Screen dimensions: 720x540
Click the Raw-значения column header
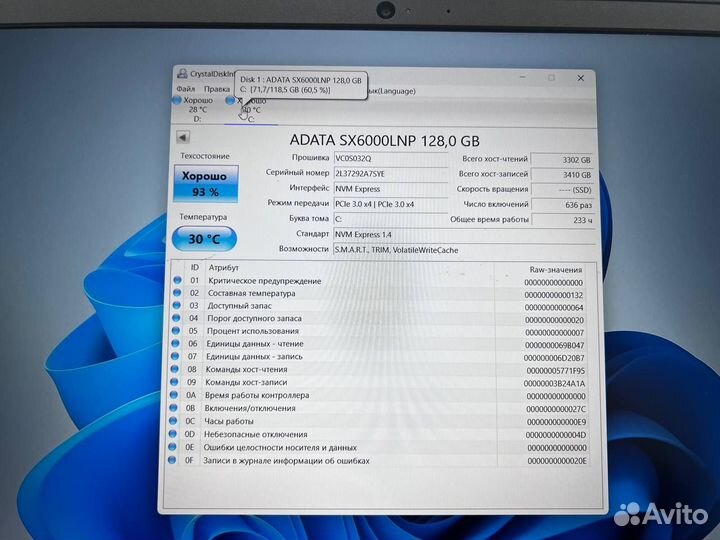pyautogui.click(x=556, y=270)
